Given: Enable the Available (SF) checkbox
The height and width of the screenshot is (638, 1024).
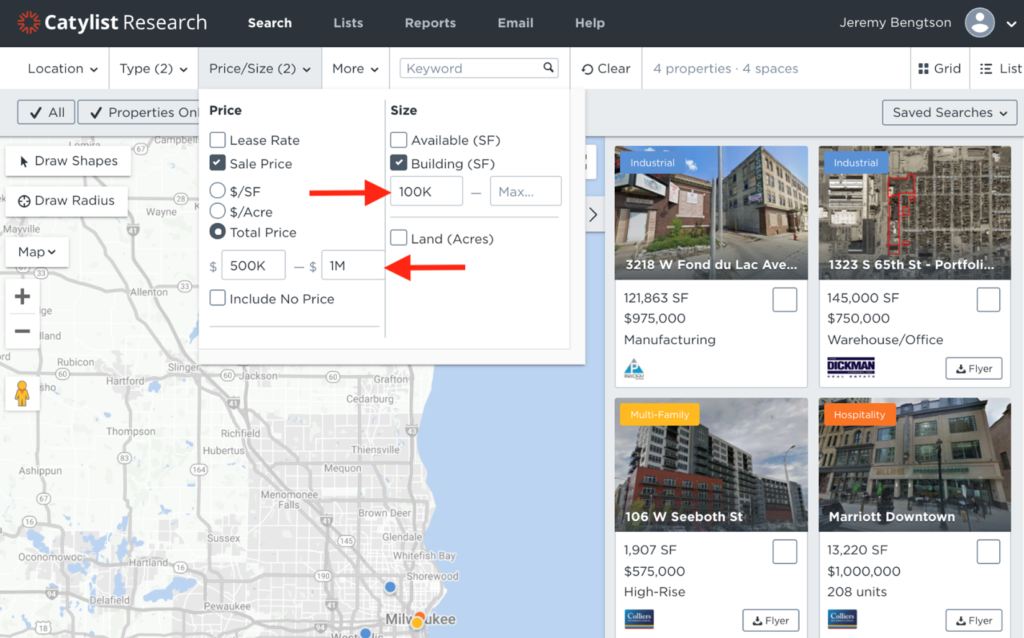Looking at the screenshot, I should tap(398, 140).
